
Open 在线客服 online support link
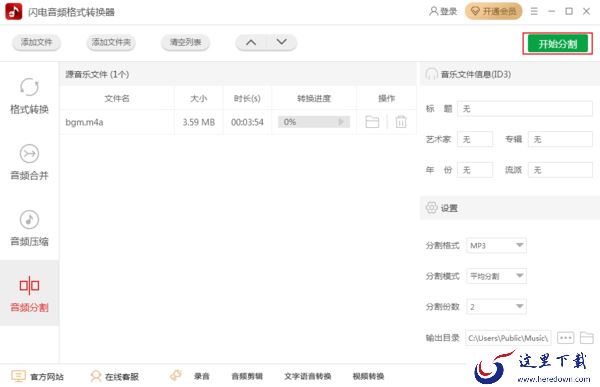click(x=122, y=377)
